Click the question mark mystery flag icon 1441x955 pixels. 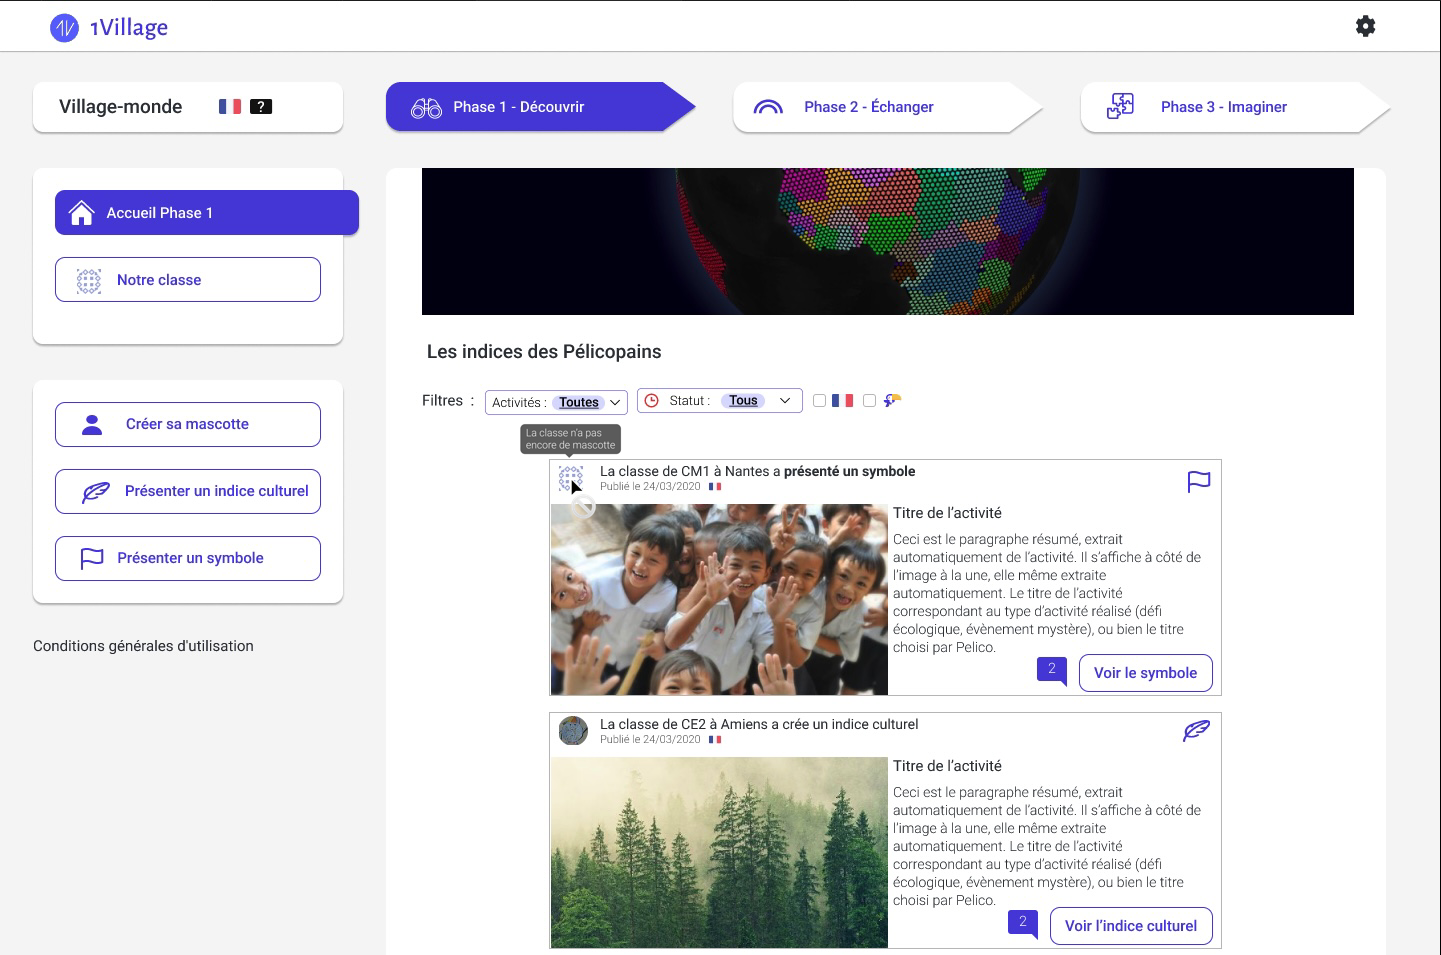point(261,106)
